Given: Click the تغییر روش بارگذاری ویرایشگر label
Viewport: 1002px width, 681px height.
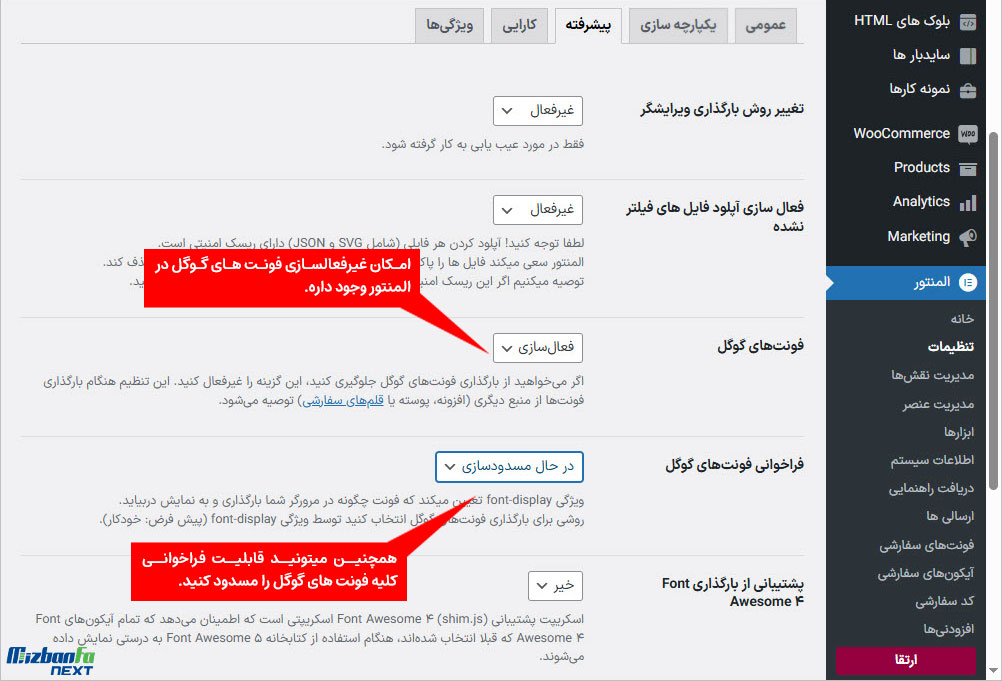Looking at the screenshot, I should tap(722, 109).
